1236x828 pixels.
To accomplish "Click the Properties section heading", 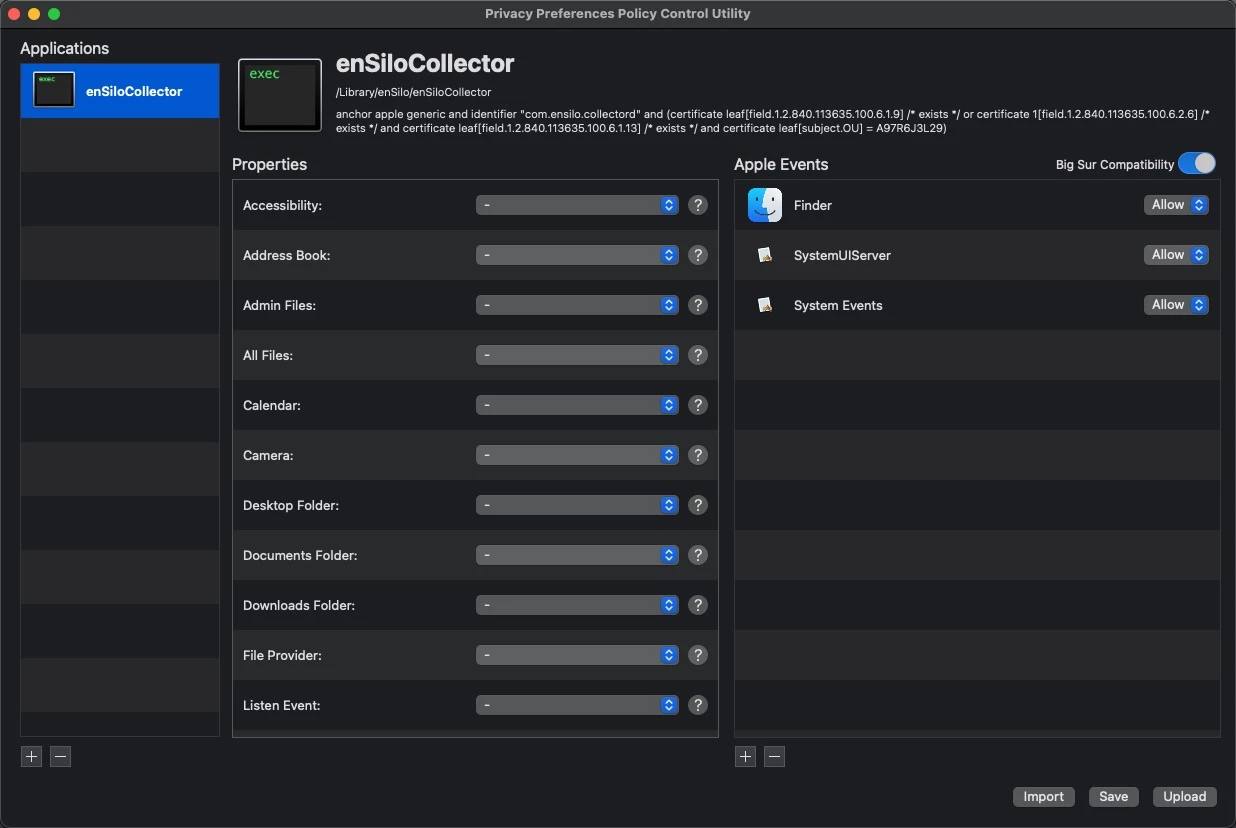I will (269, 164).
